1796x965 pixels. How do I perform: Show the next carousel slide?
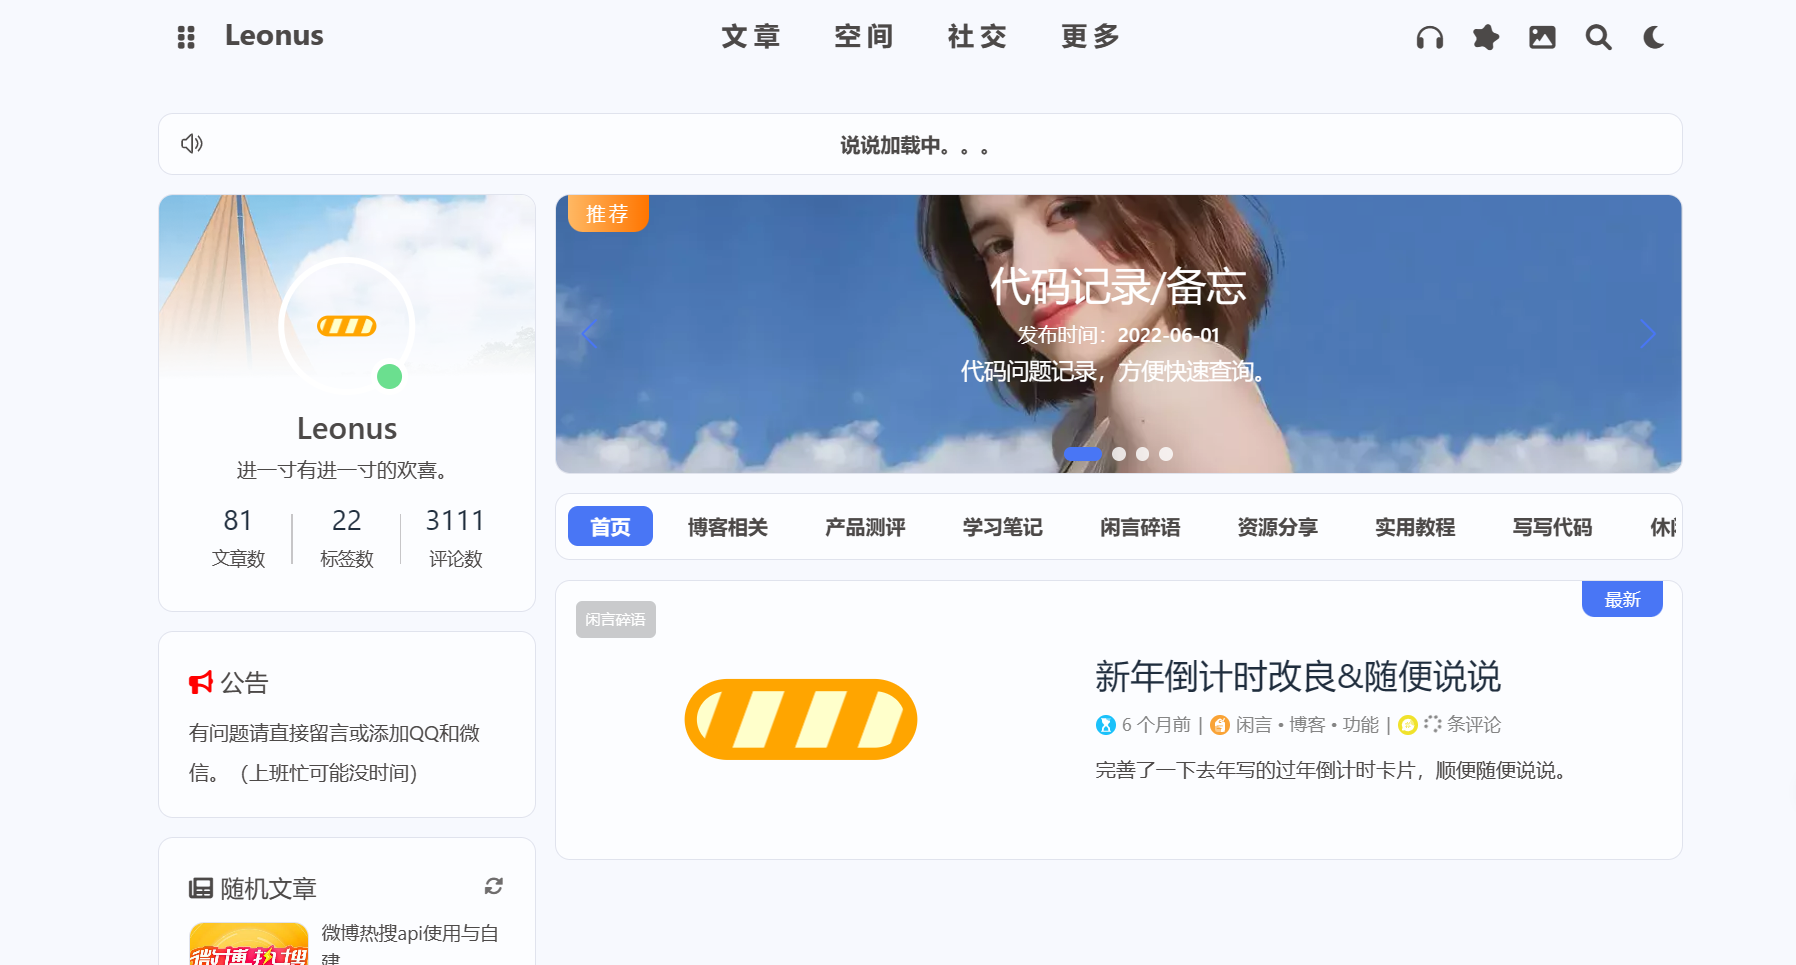point(1648,334)
